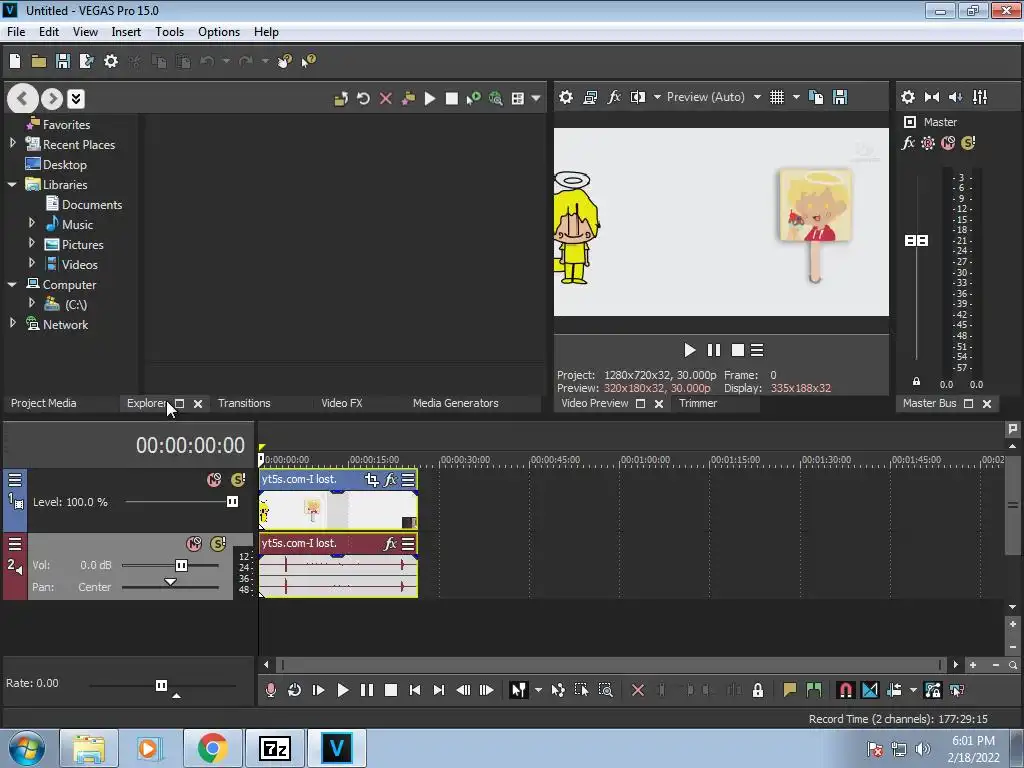Open Master Bus audio properties gear

click(x=908, y=97)
